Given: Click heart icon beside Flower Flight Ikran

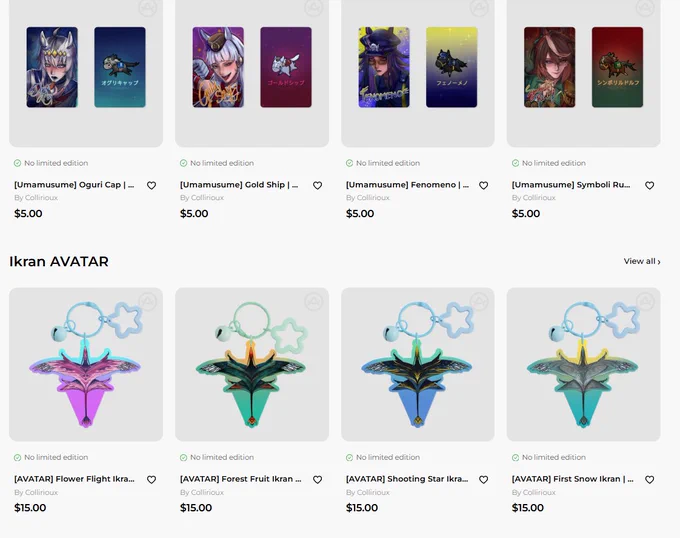Looking at the screenshot, I should click(x=151, y=480).
